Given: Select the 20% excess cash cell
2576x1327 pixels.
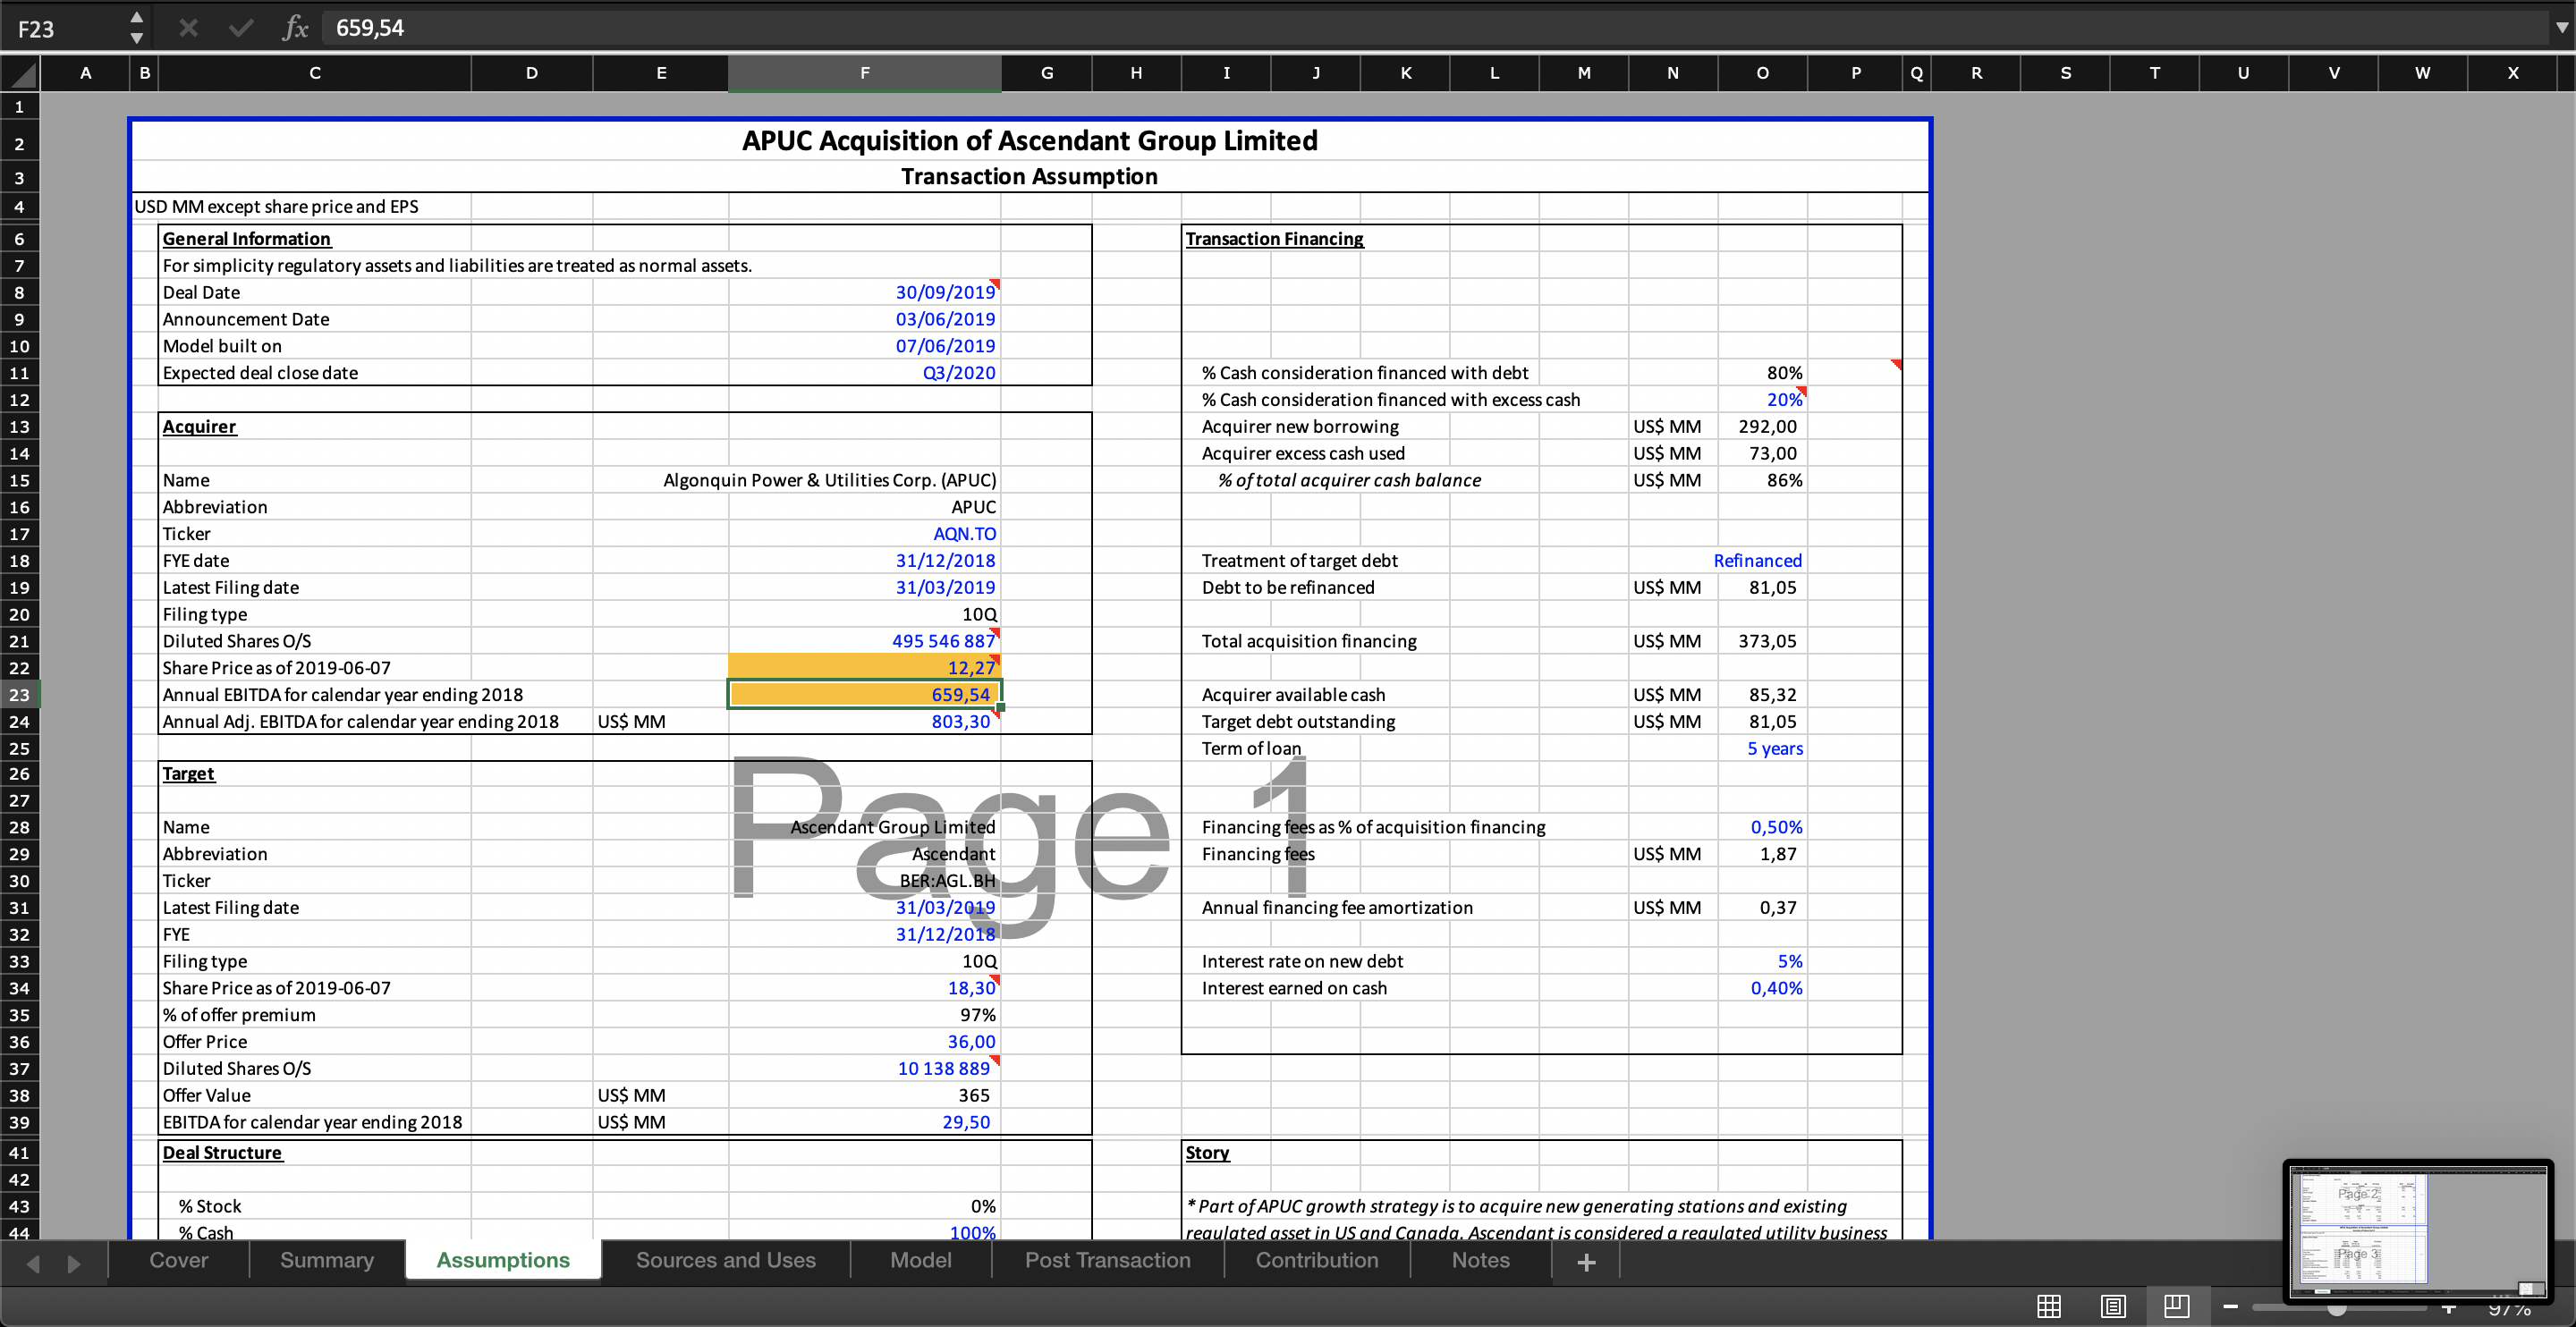Looking at the screenshot, I should pos(1763,400).
